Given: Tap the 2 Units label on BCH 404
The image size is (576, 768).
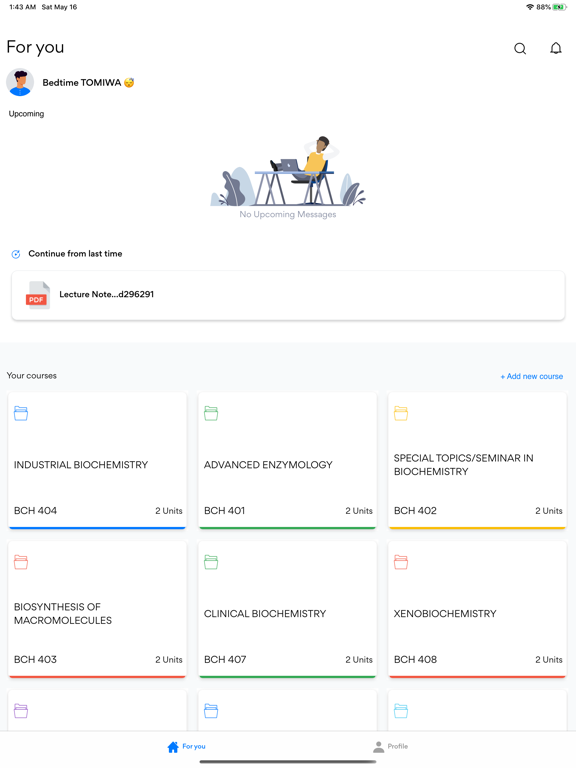Looking at the screenshot, I should click(169, 511).
